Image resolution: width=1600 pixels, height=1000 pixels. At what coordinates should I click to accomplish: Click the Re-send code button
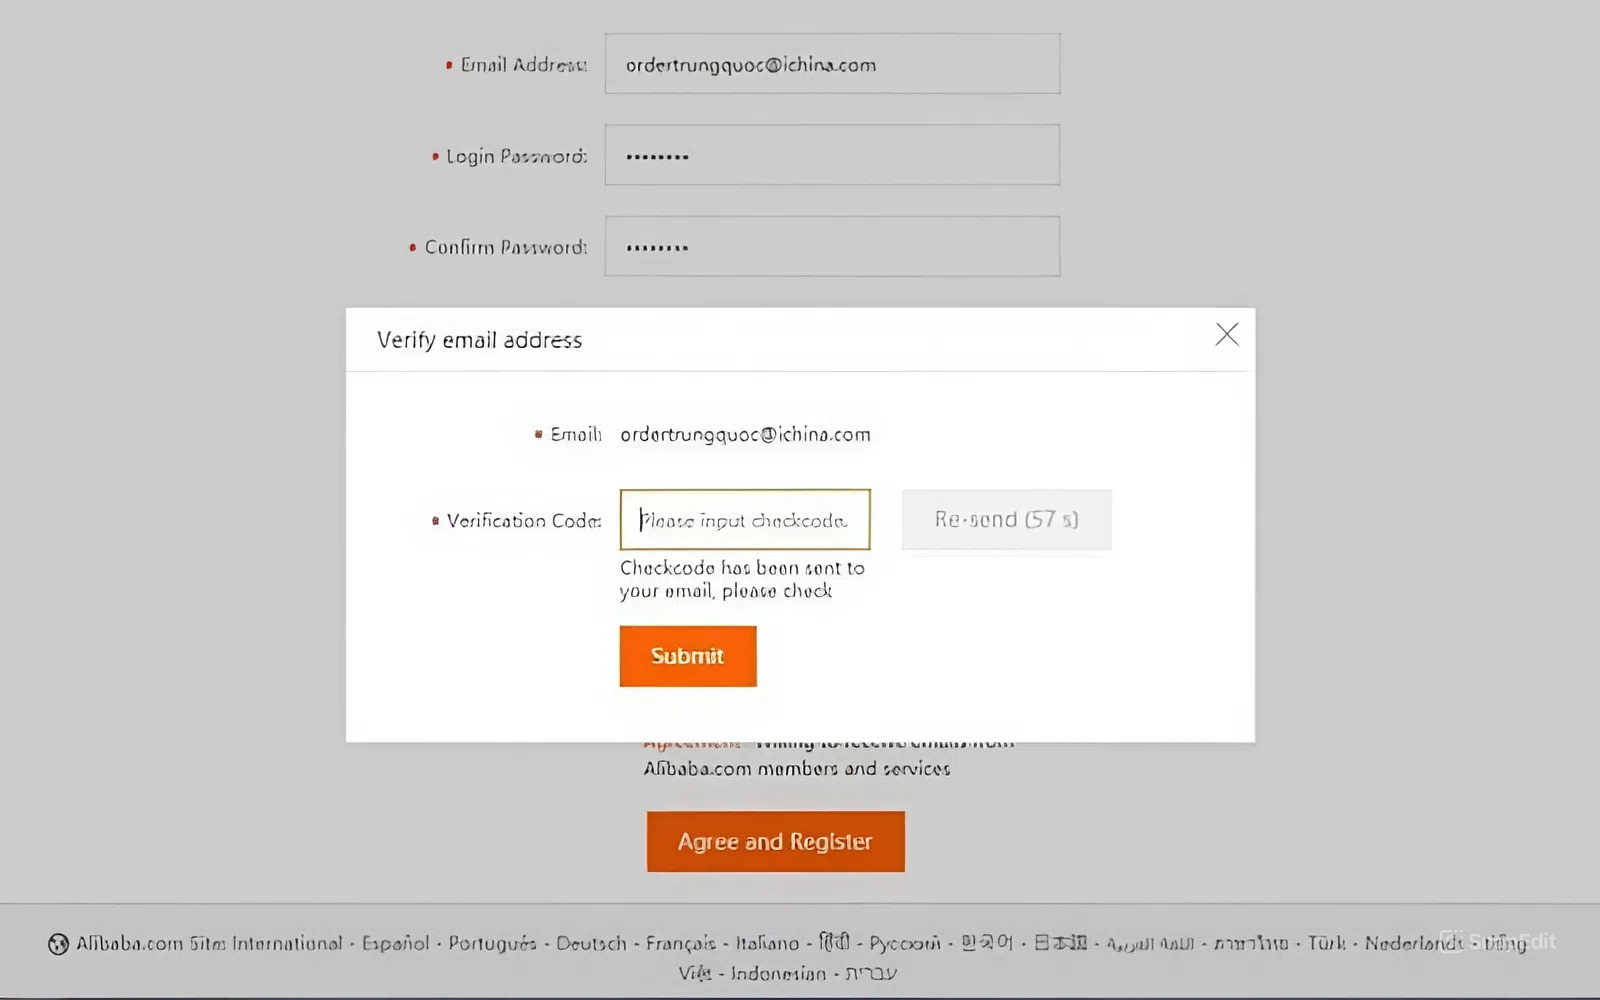tap(1006, 520)
